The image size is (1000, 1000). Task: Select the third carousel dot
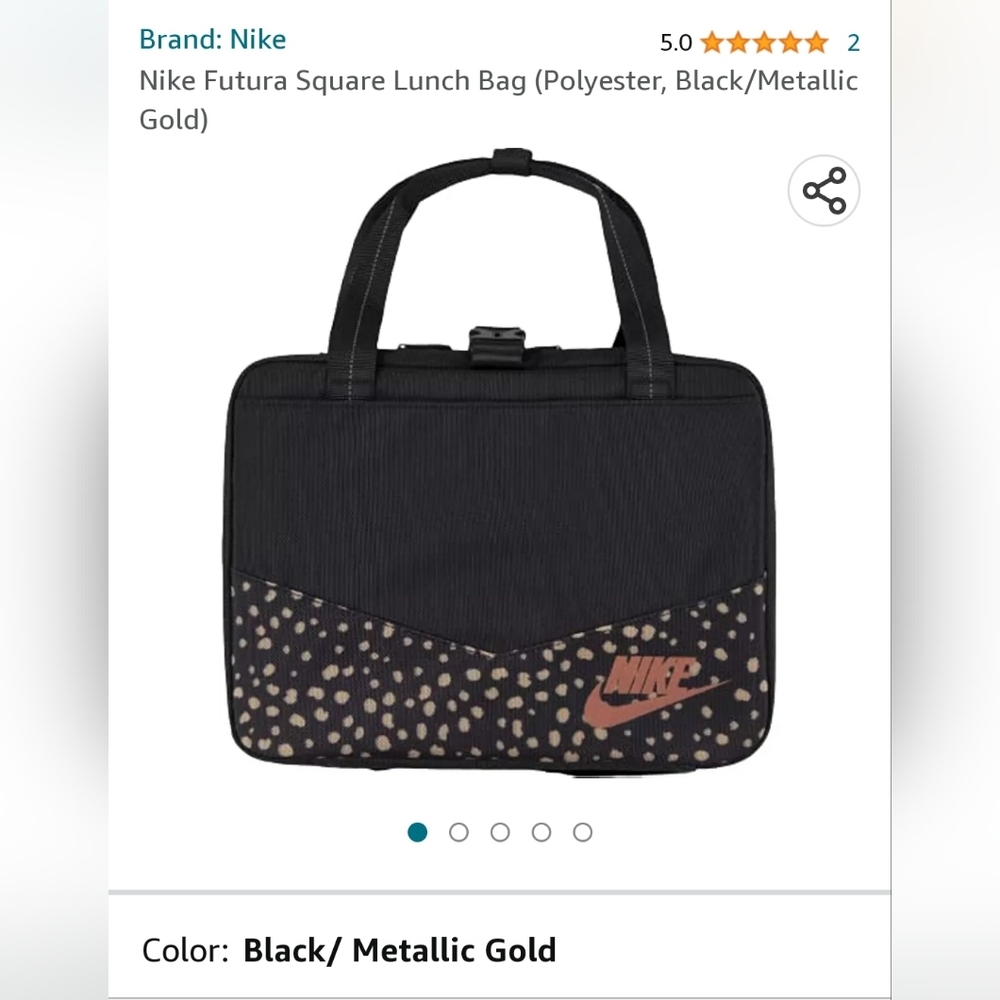coord(500,831)
